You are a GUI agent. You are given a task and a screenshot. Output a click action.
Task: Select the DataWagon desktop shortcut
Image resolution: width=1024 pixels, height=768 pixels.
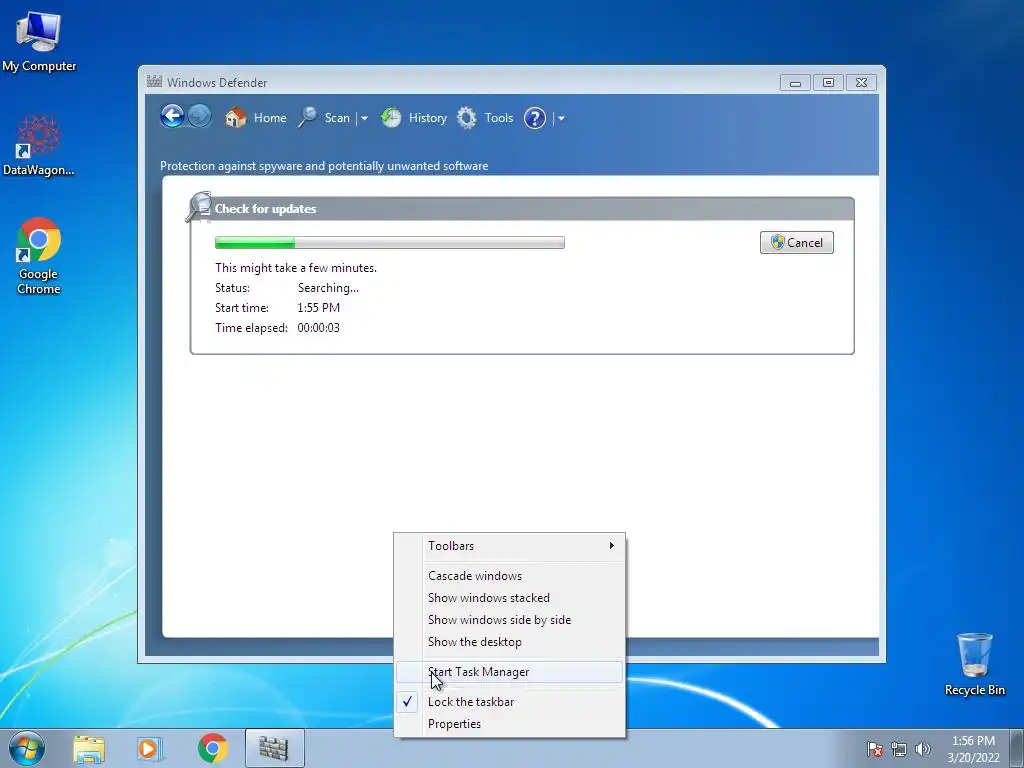coord(39,145)
